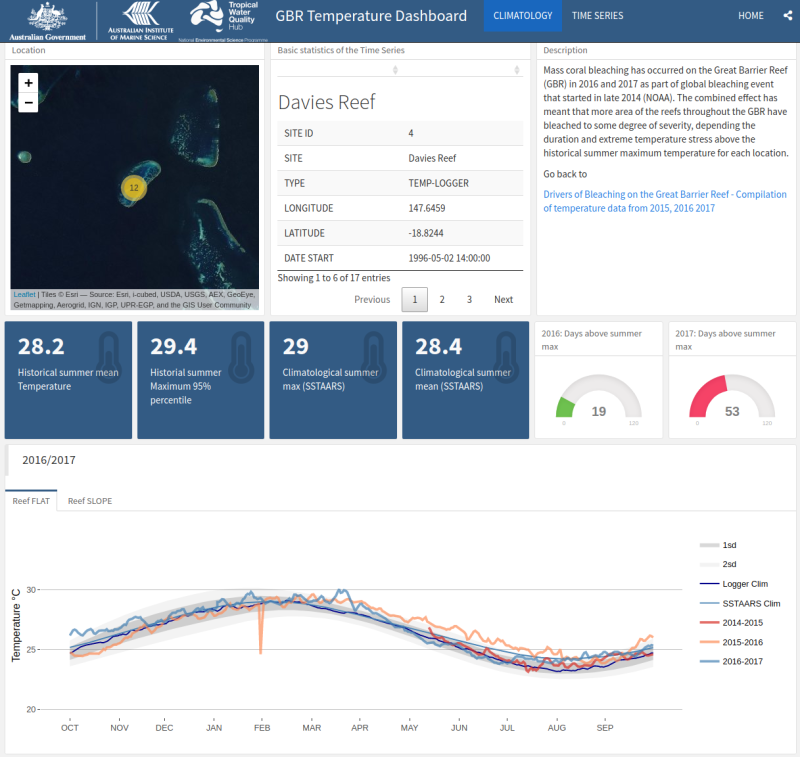The width and height of the screenshot is (800, 757).
Task: Click the latitude value -18.8244
Action: (x=426, y=233)
